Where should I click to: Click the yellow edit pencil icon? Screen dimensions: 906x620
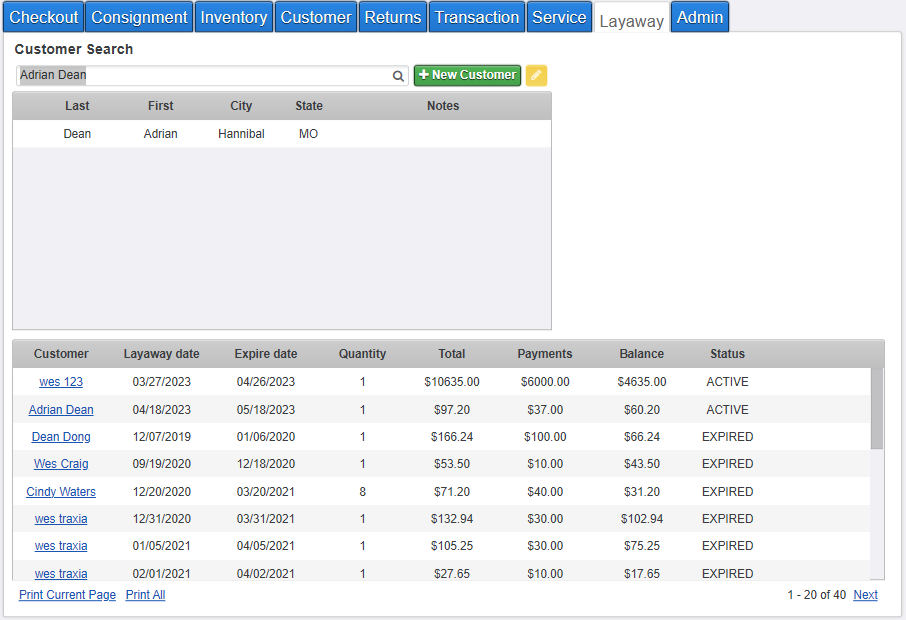point(536,76)
